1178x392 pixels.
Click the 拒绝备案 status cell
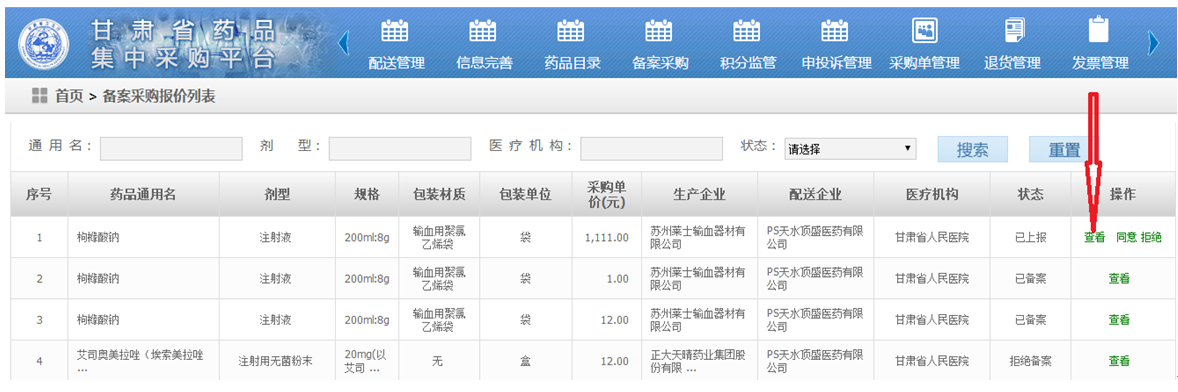point(1030,361)
